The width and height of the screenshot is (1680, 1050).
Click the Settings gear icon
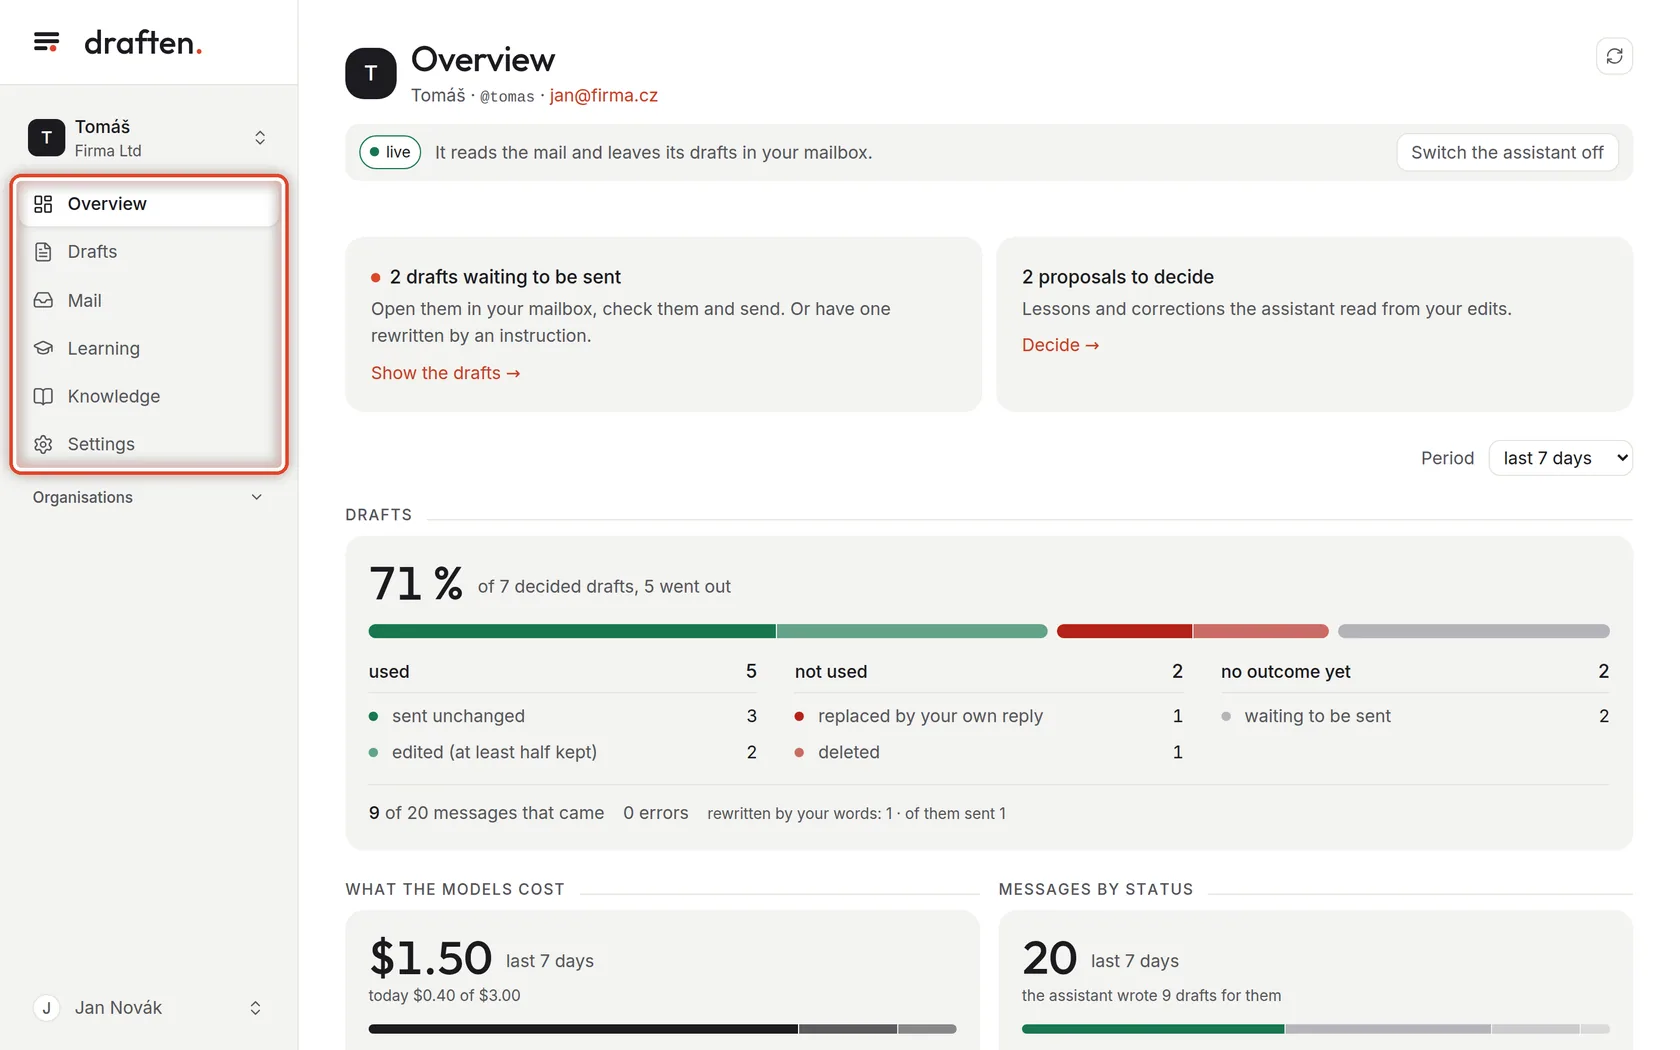[43, 444]
